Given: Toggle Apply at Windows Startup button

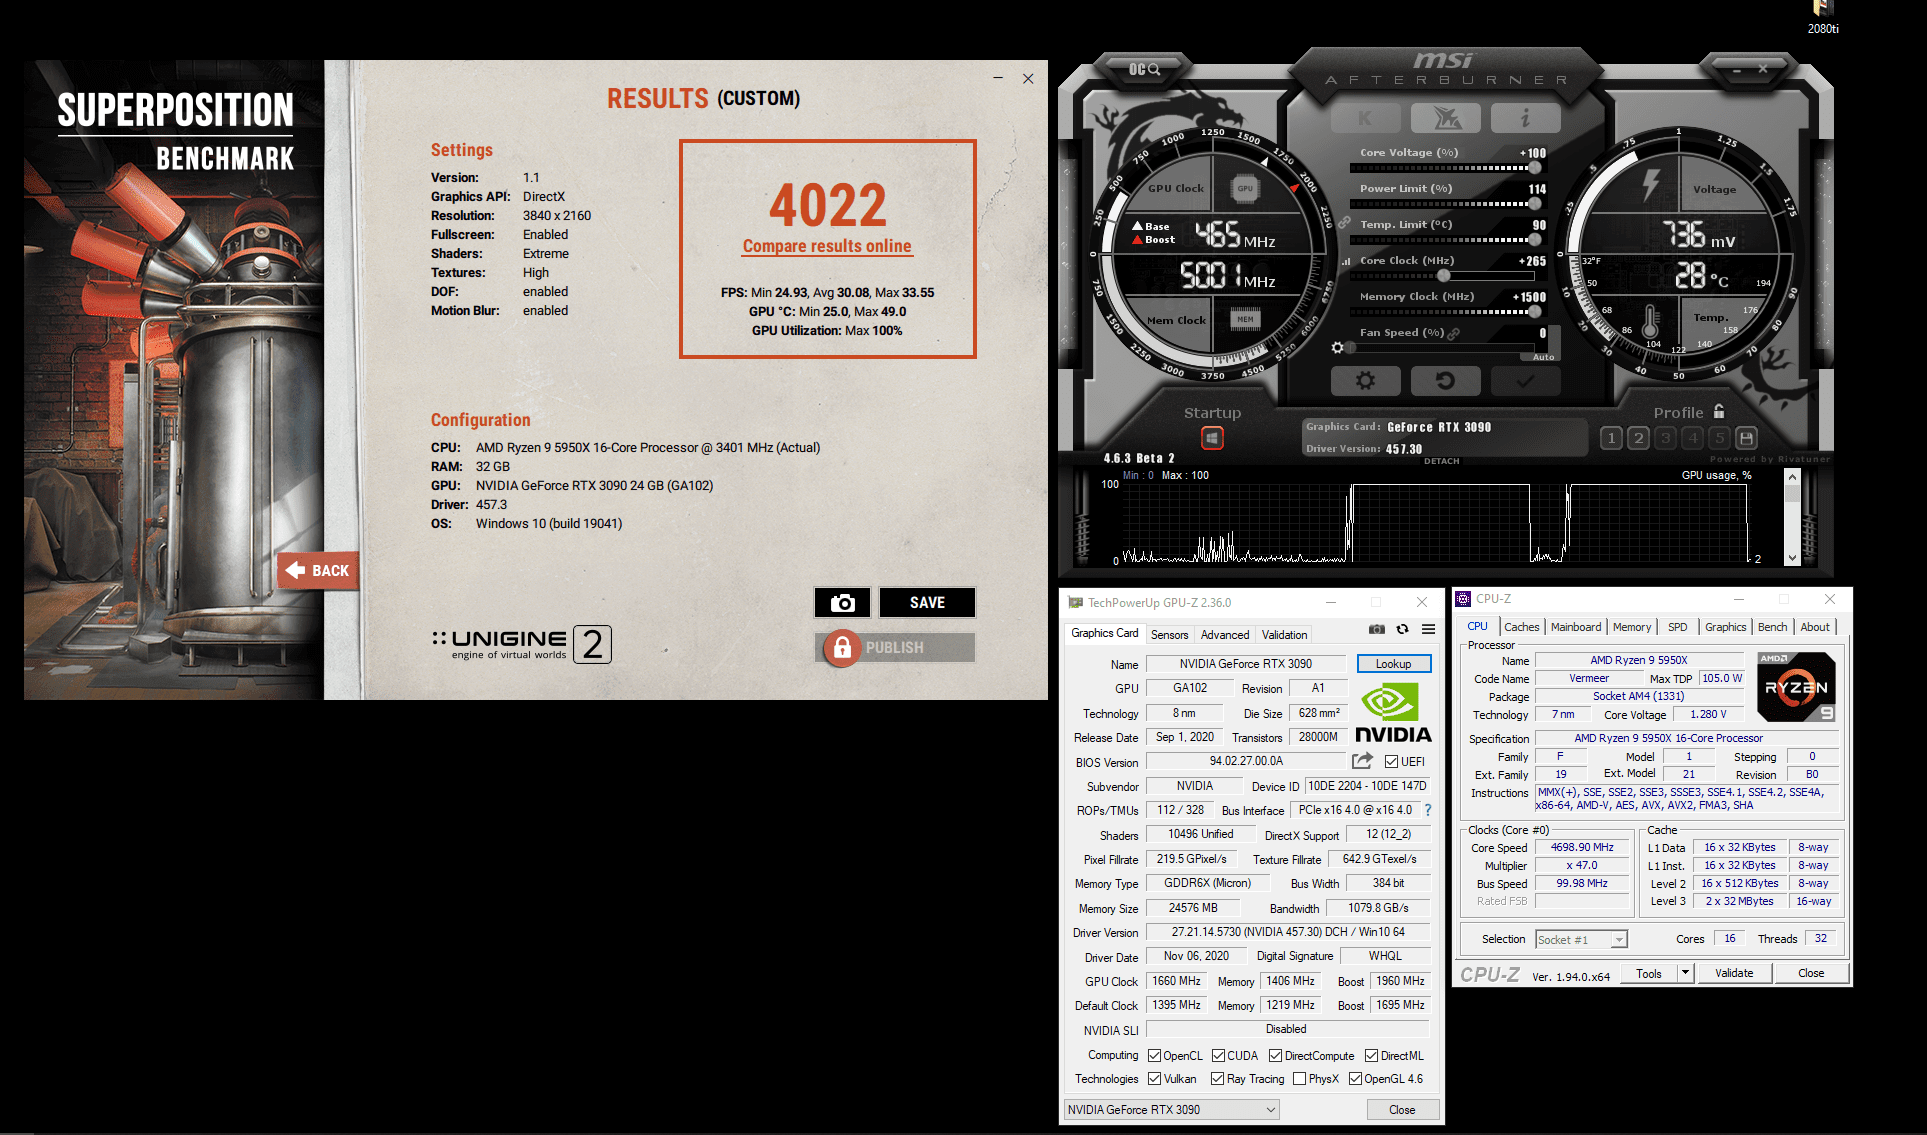Looking at the screenshot, I should tap(1212, 438).
